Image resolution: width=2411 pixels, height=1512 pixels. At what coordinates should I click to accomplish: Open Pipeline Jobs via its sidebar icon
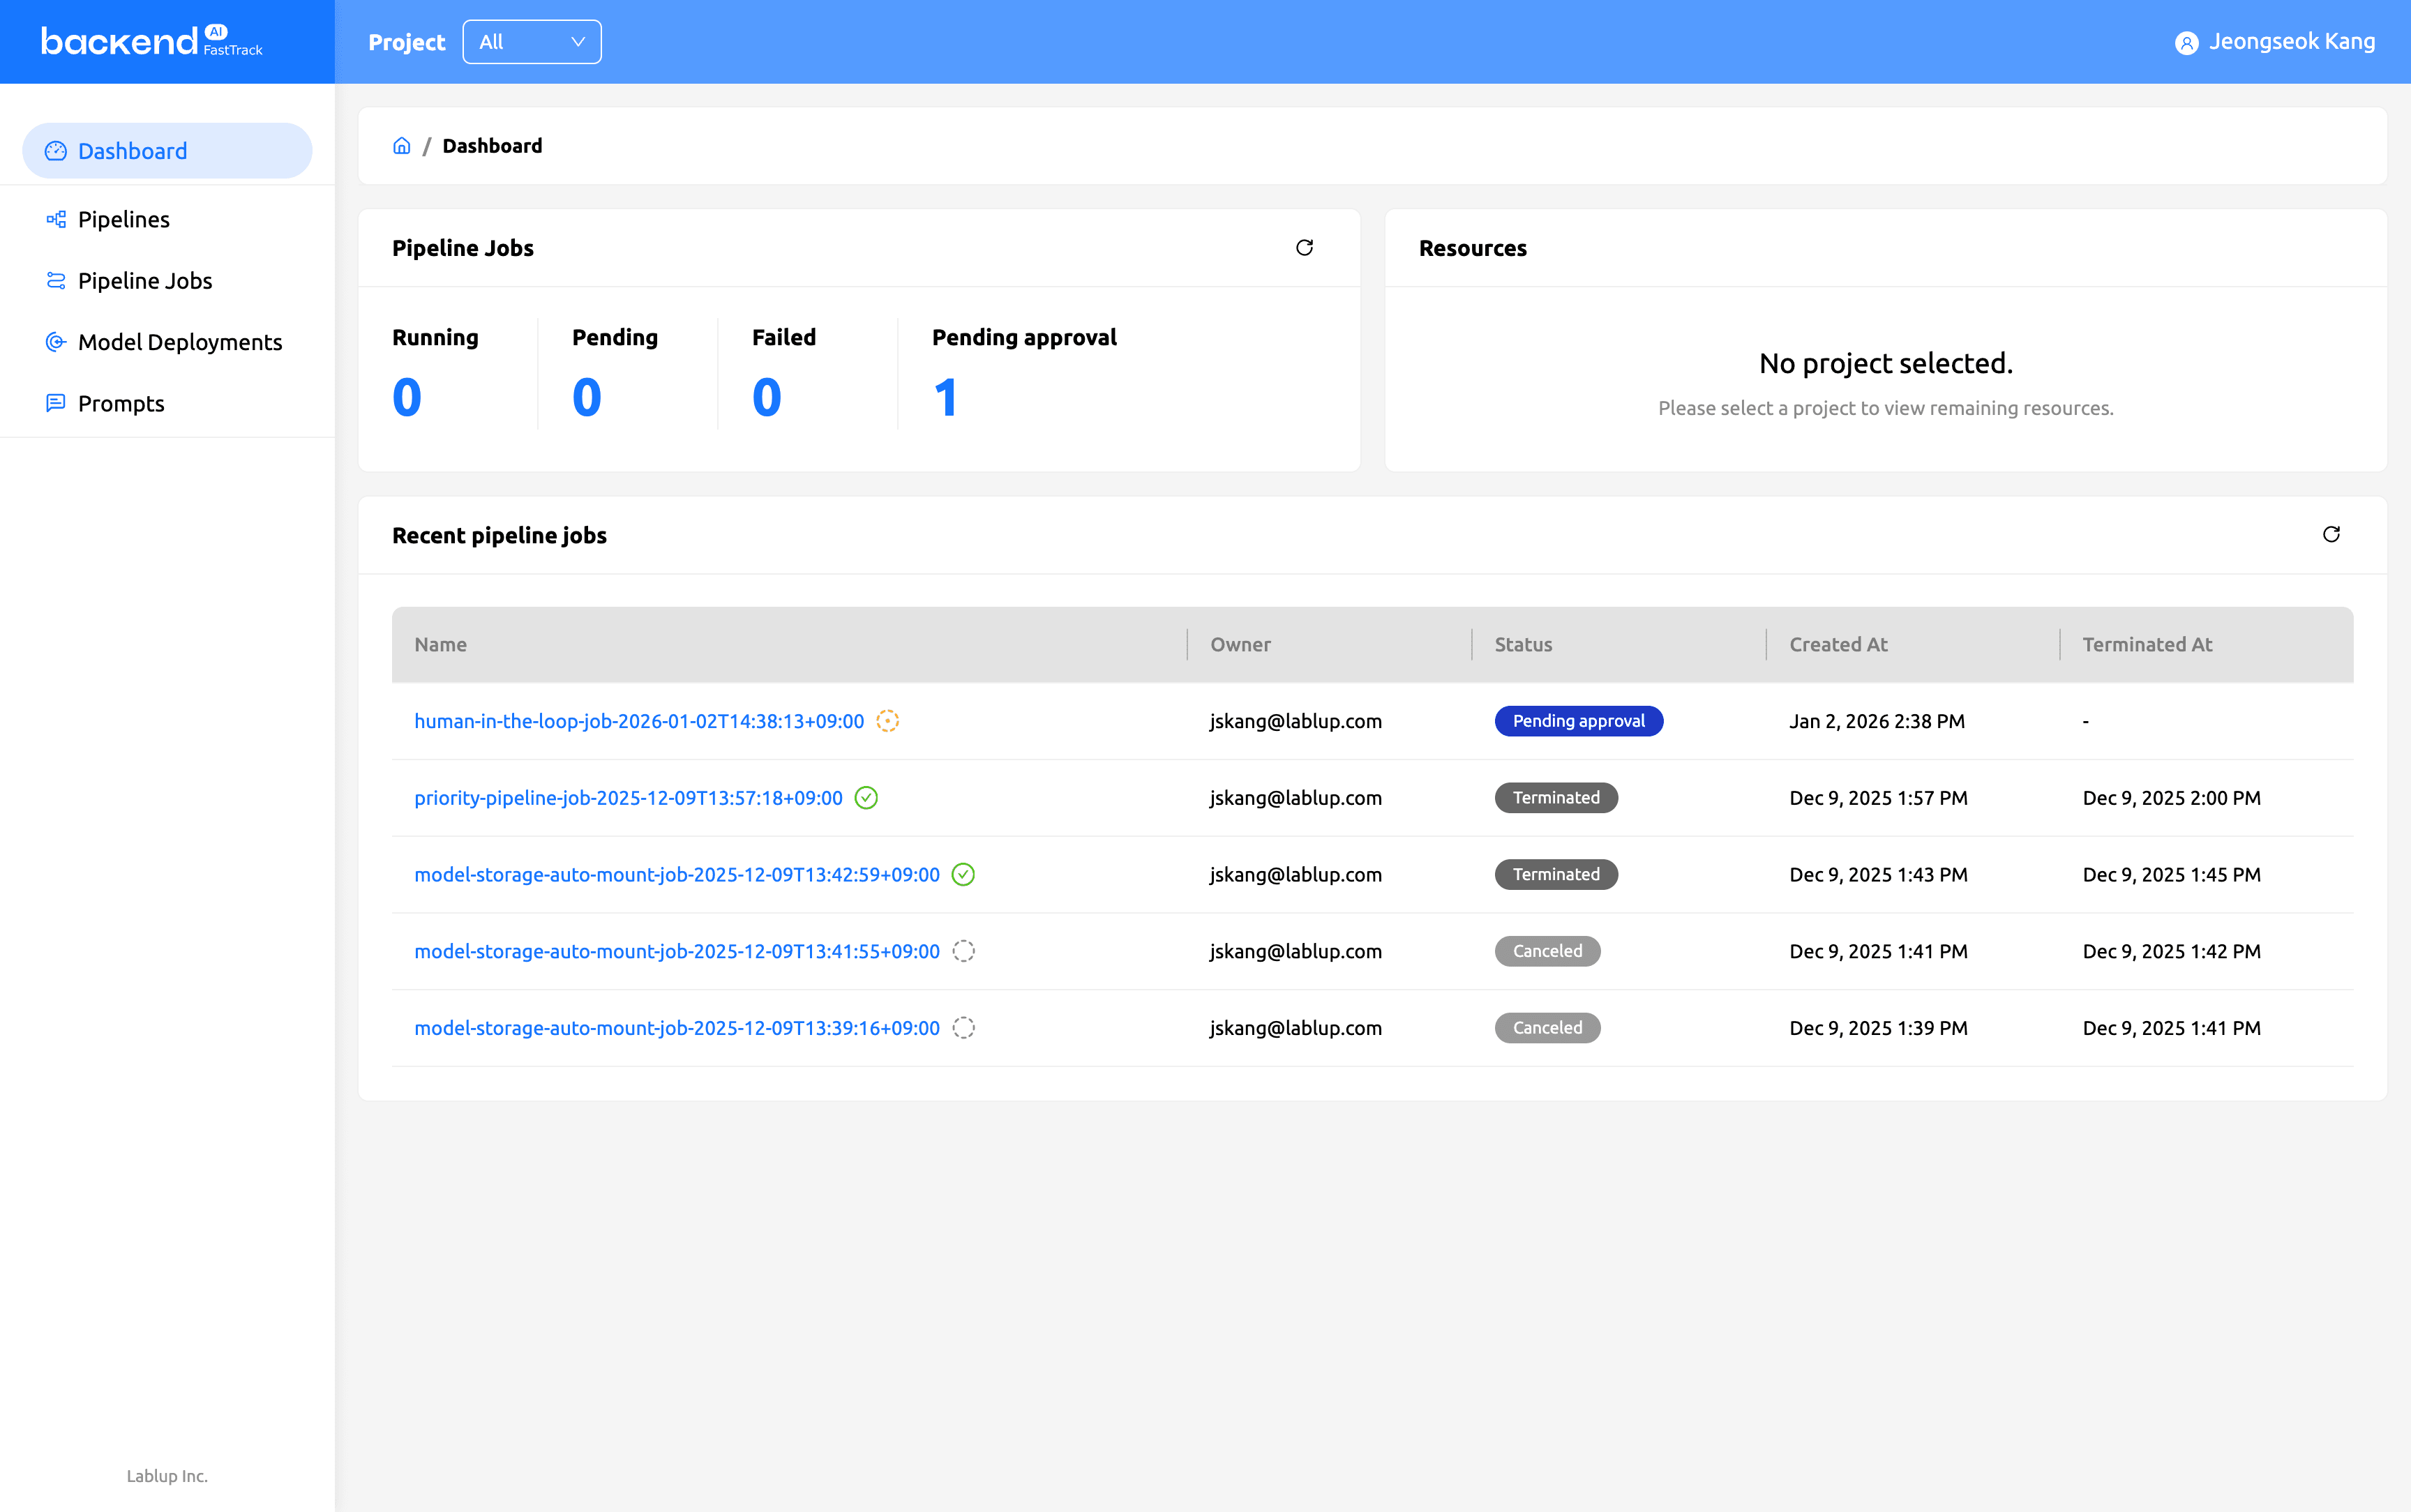pos(56,281)
